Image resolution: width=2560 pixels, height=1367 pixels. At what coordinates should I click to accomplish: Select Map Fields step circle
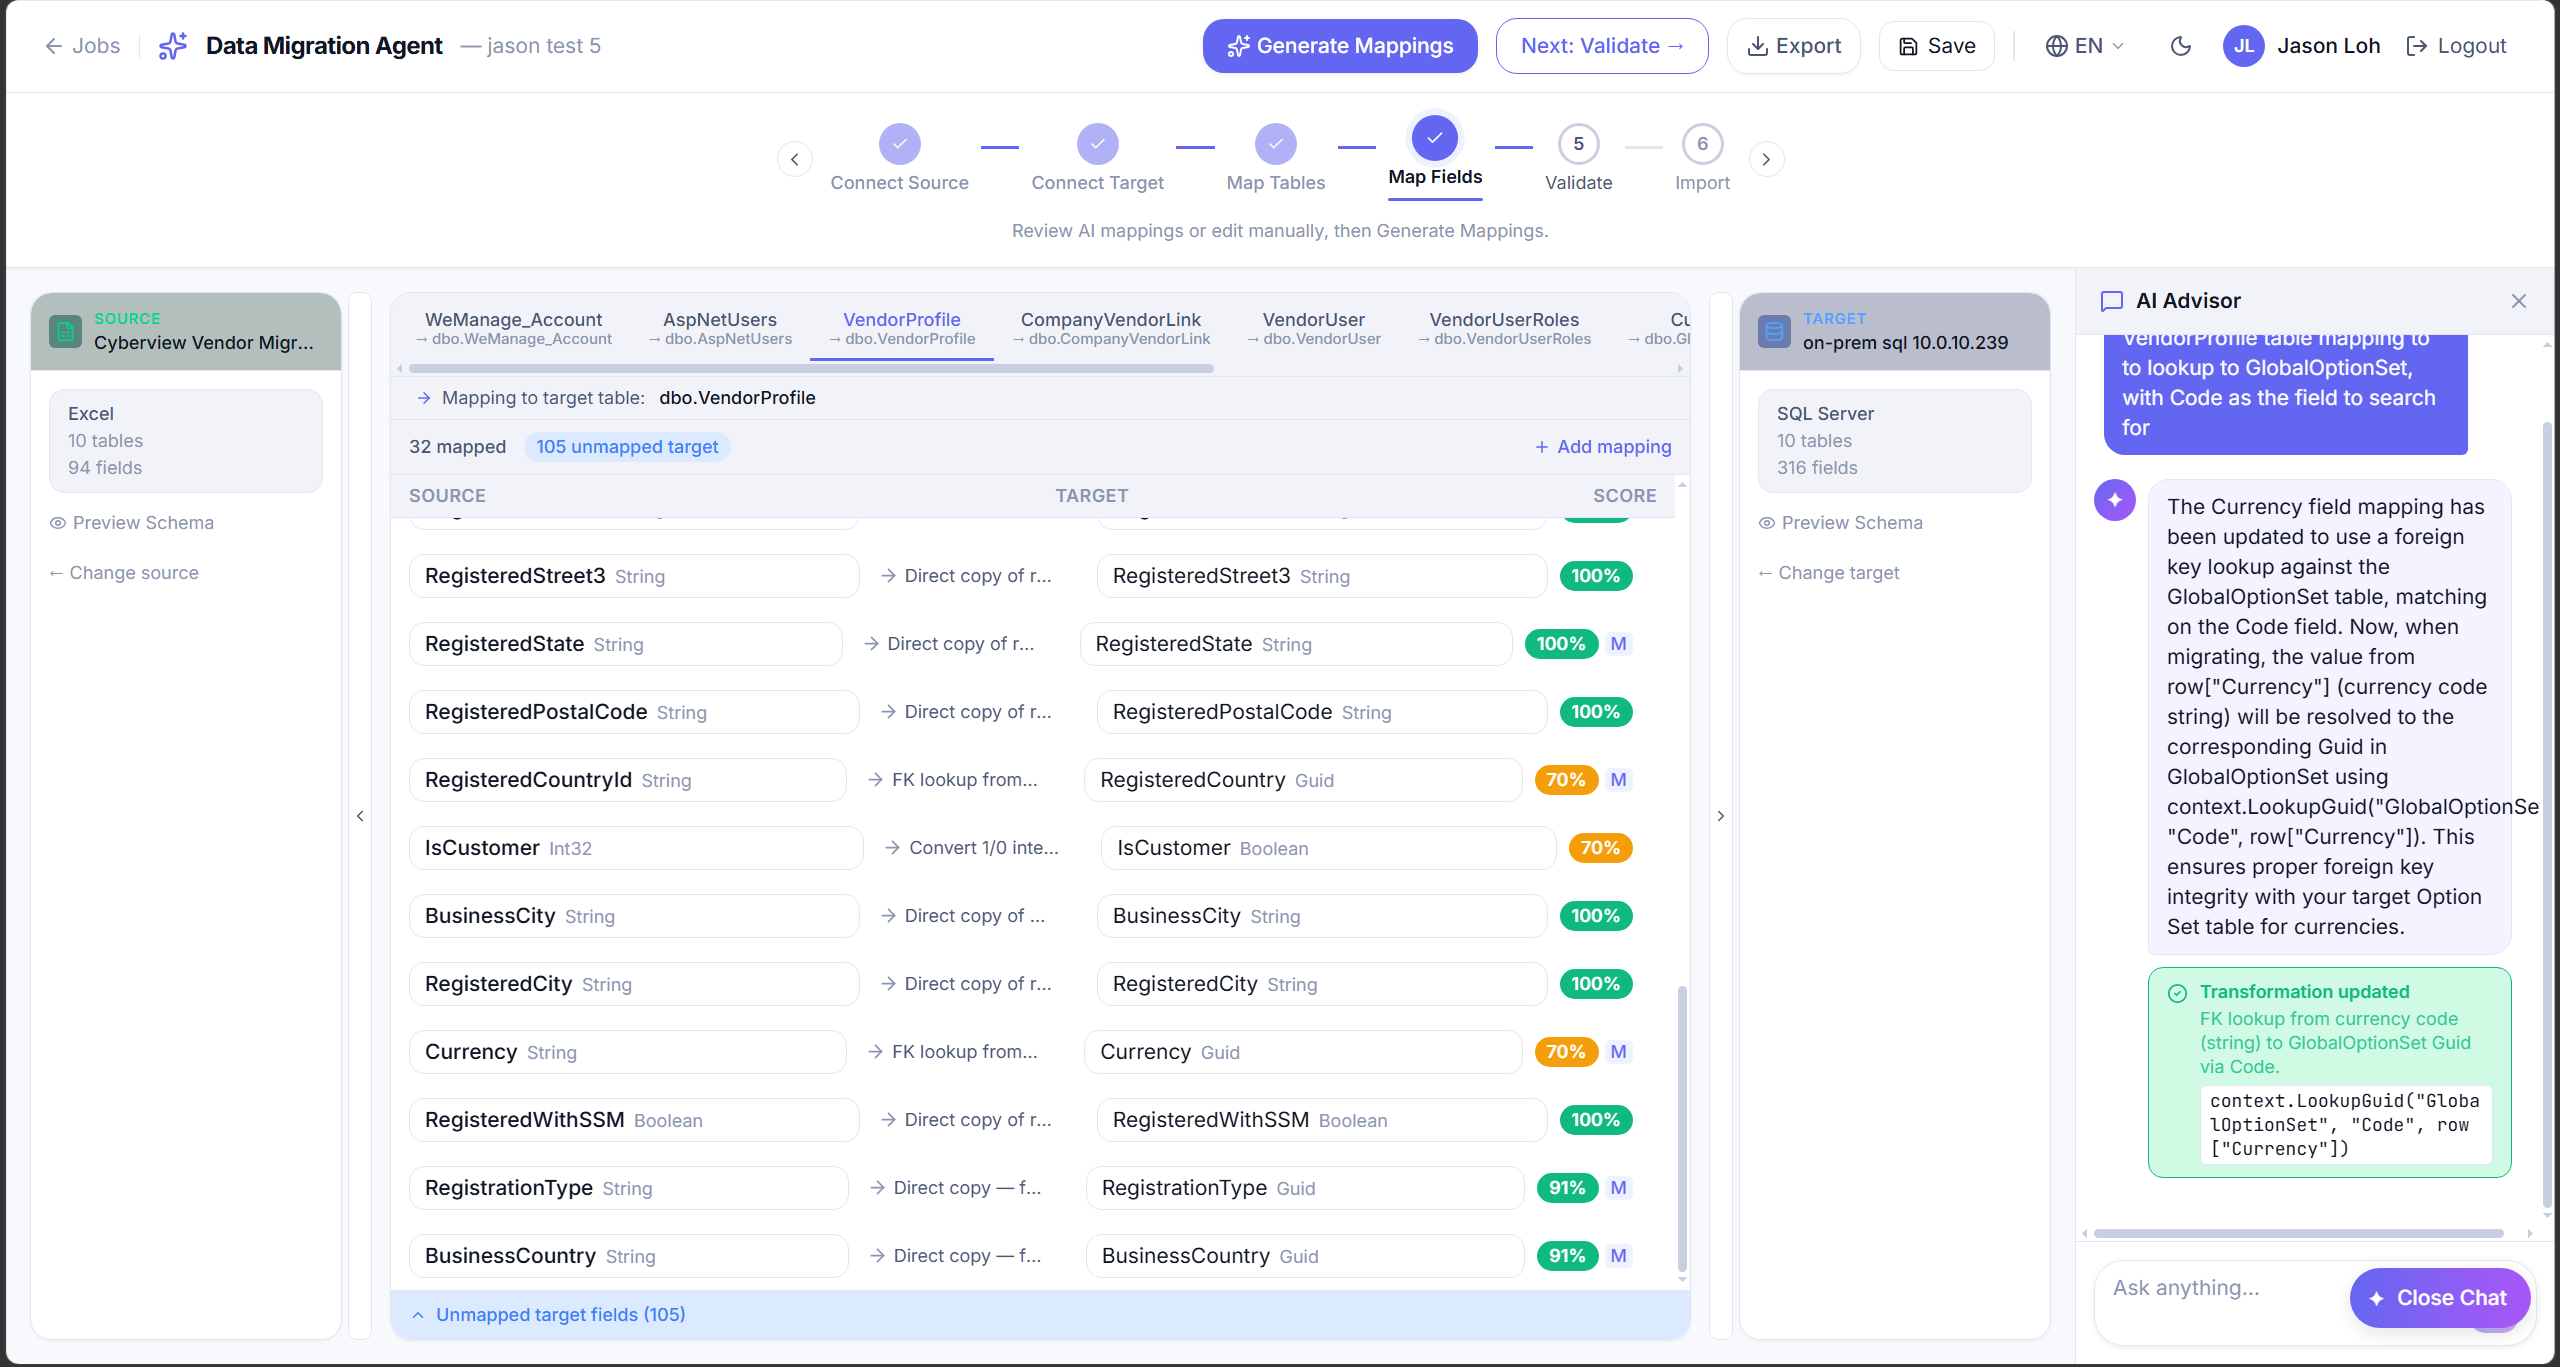1434,138
